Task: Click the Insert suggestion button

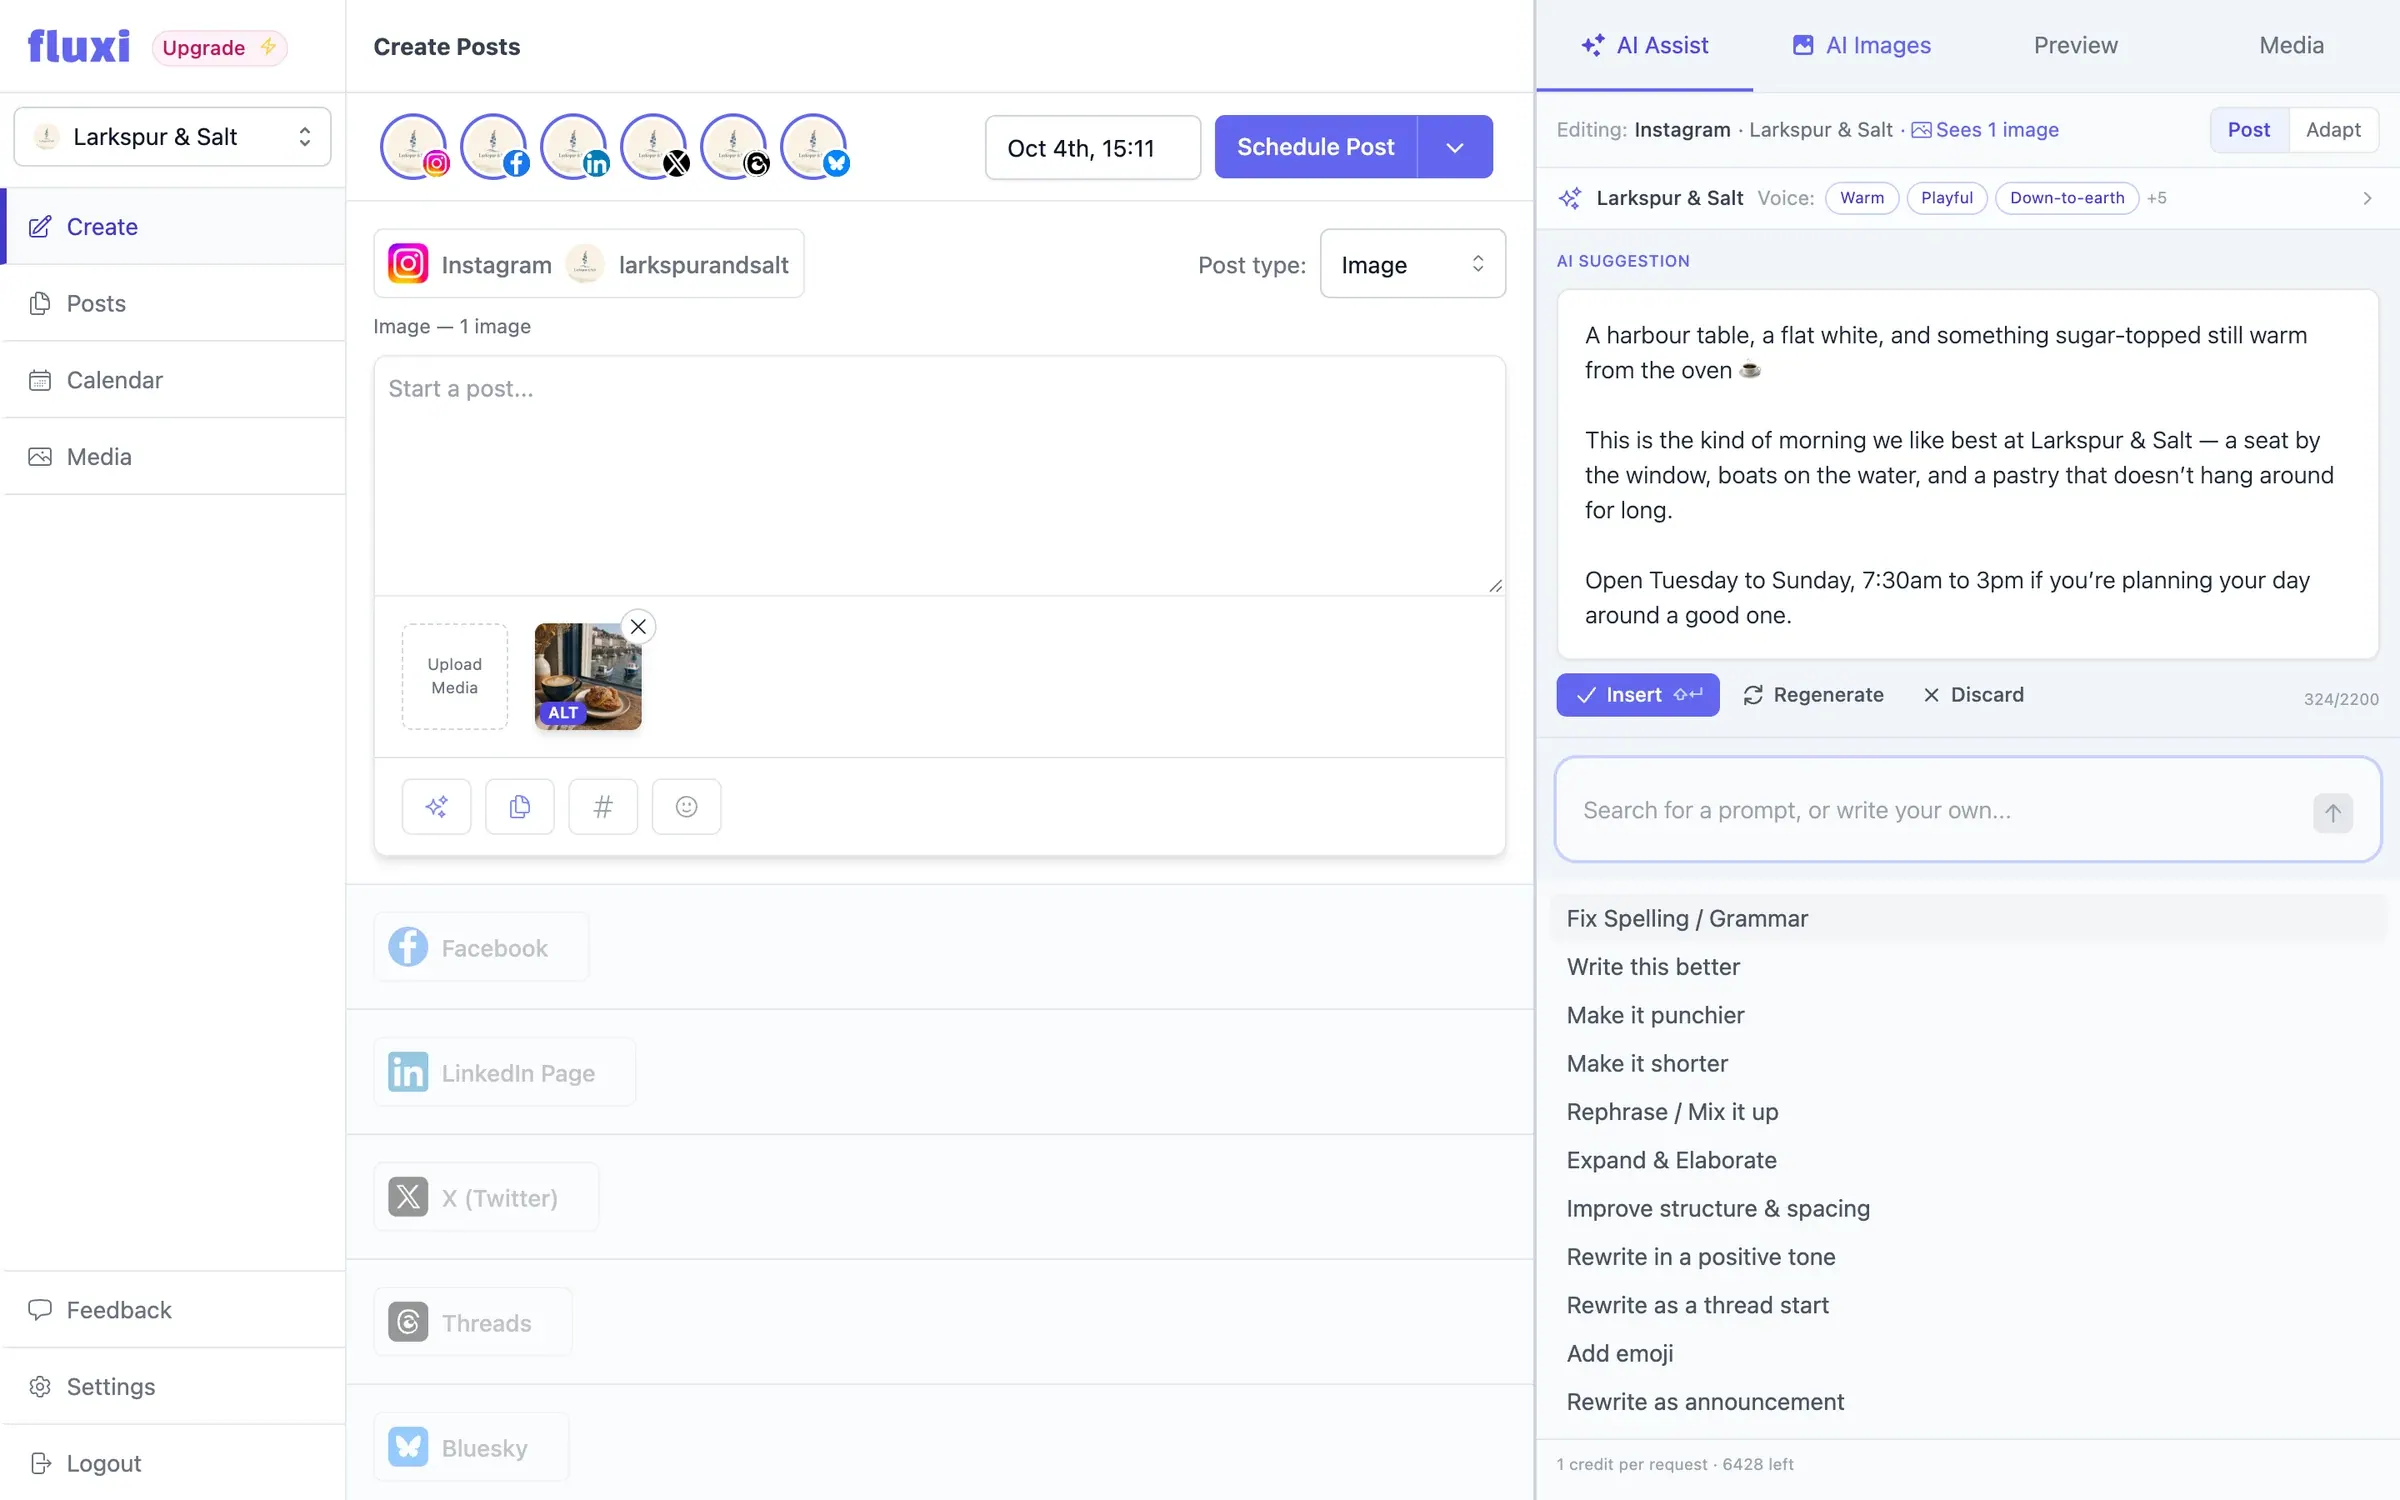Action: point(1637,695)
